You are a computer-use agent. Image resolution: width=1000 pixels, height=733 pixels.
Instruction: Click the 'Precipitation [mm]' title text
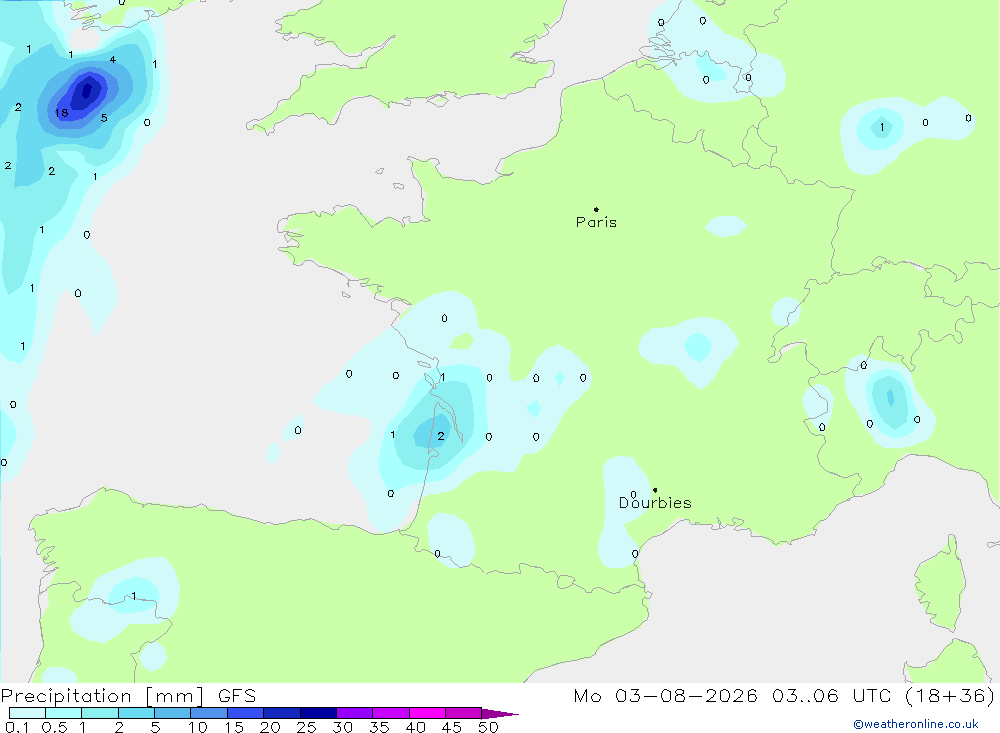click(x=102, y=695)
